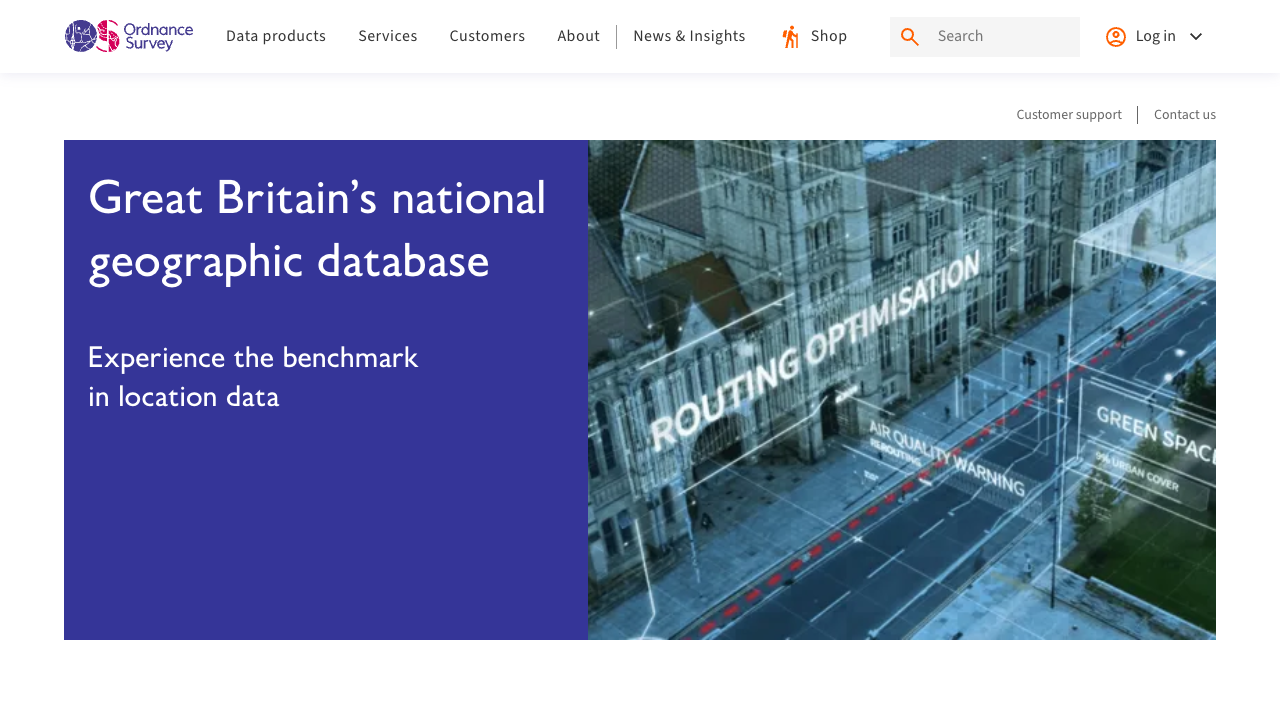The height and width of the screenshot is (720, 1280).
Task: Click the Ordnance Survey wordmark text
Action: 158,36
